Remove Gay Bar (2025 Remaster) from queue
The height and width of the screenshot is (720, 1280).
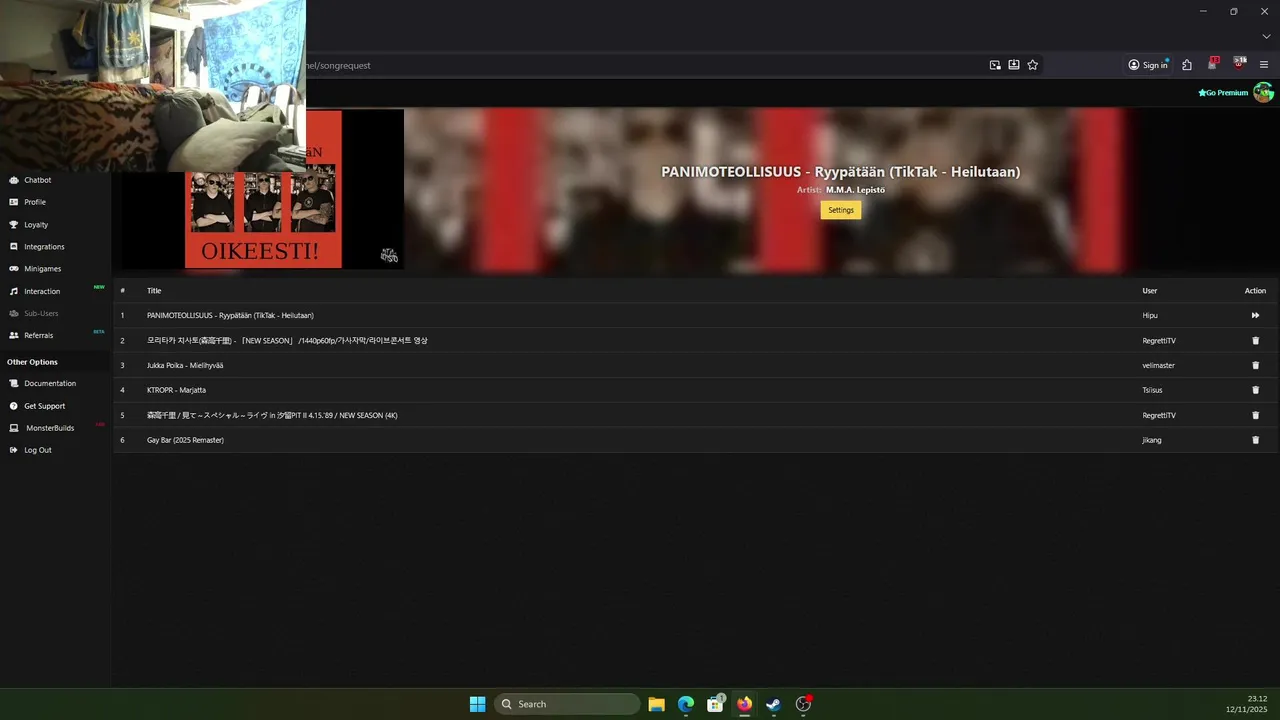click(1255, 440)
